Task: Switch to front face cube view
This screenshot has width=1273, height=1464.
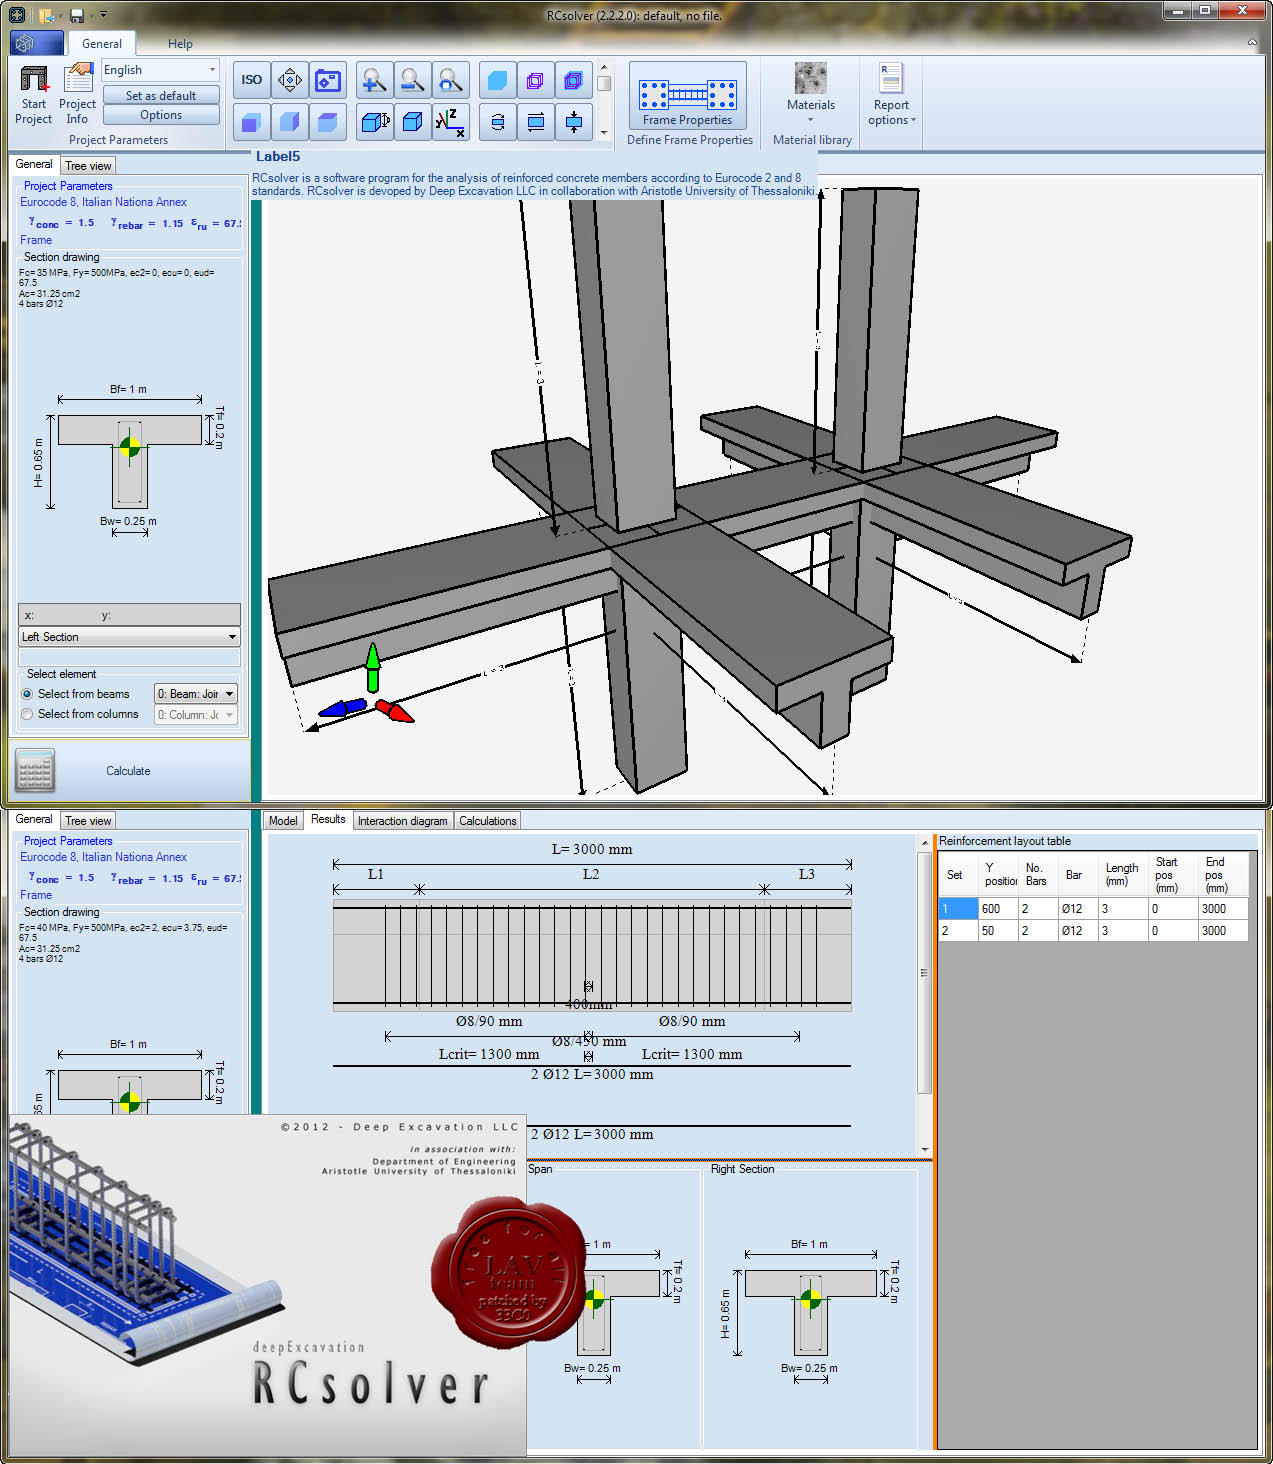Action: pyautogui.click(x=252, y=122)
